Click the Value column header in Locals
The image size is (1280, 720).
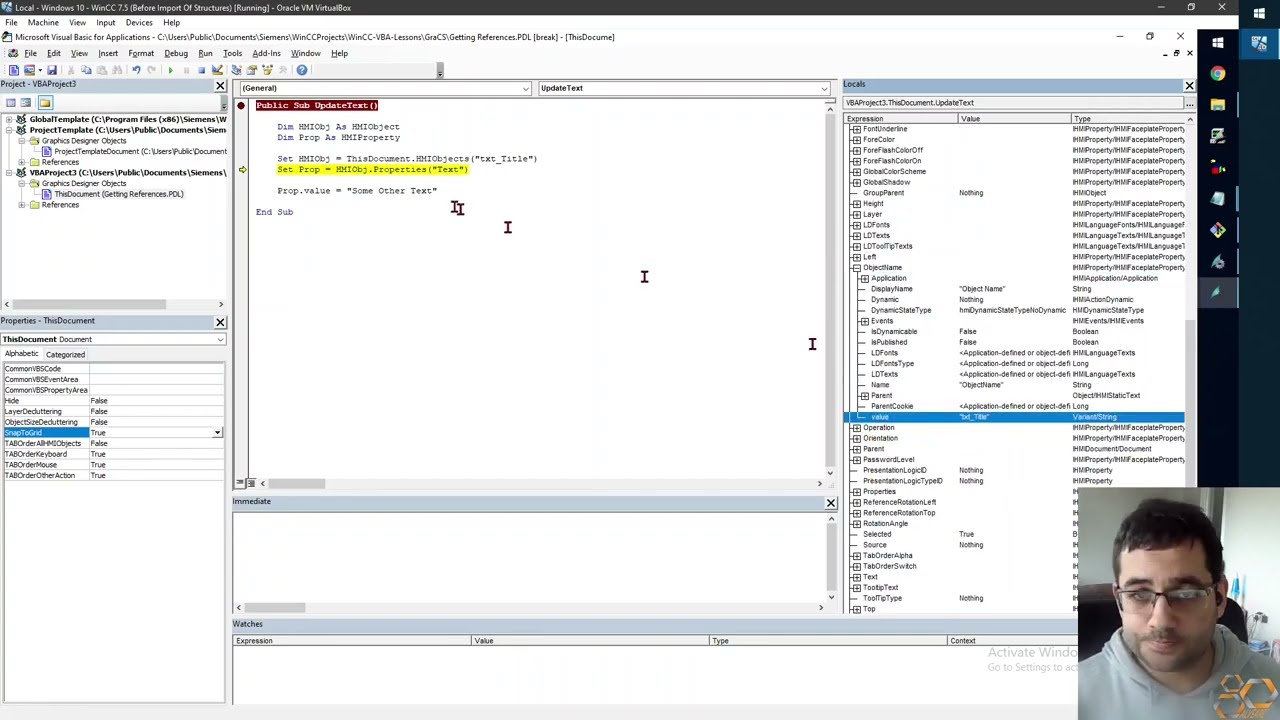pos(1015,119)
